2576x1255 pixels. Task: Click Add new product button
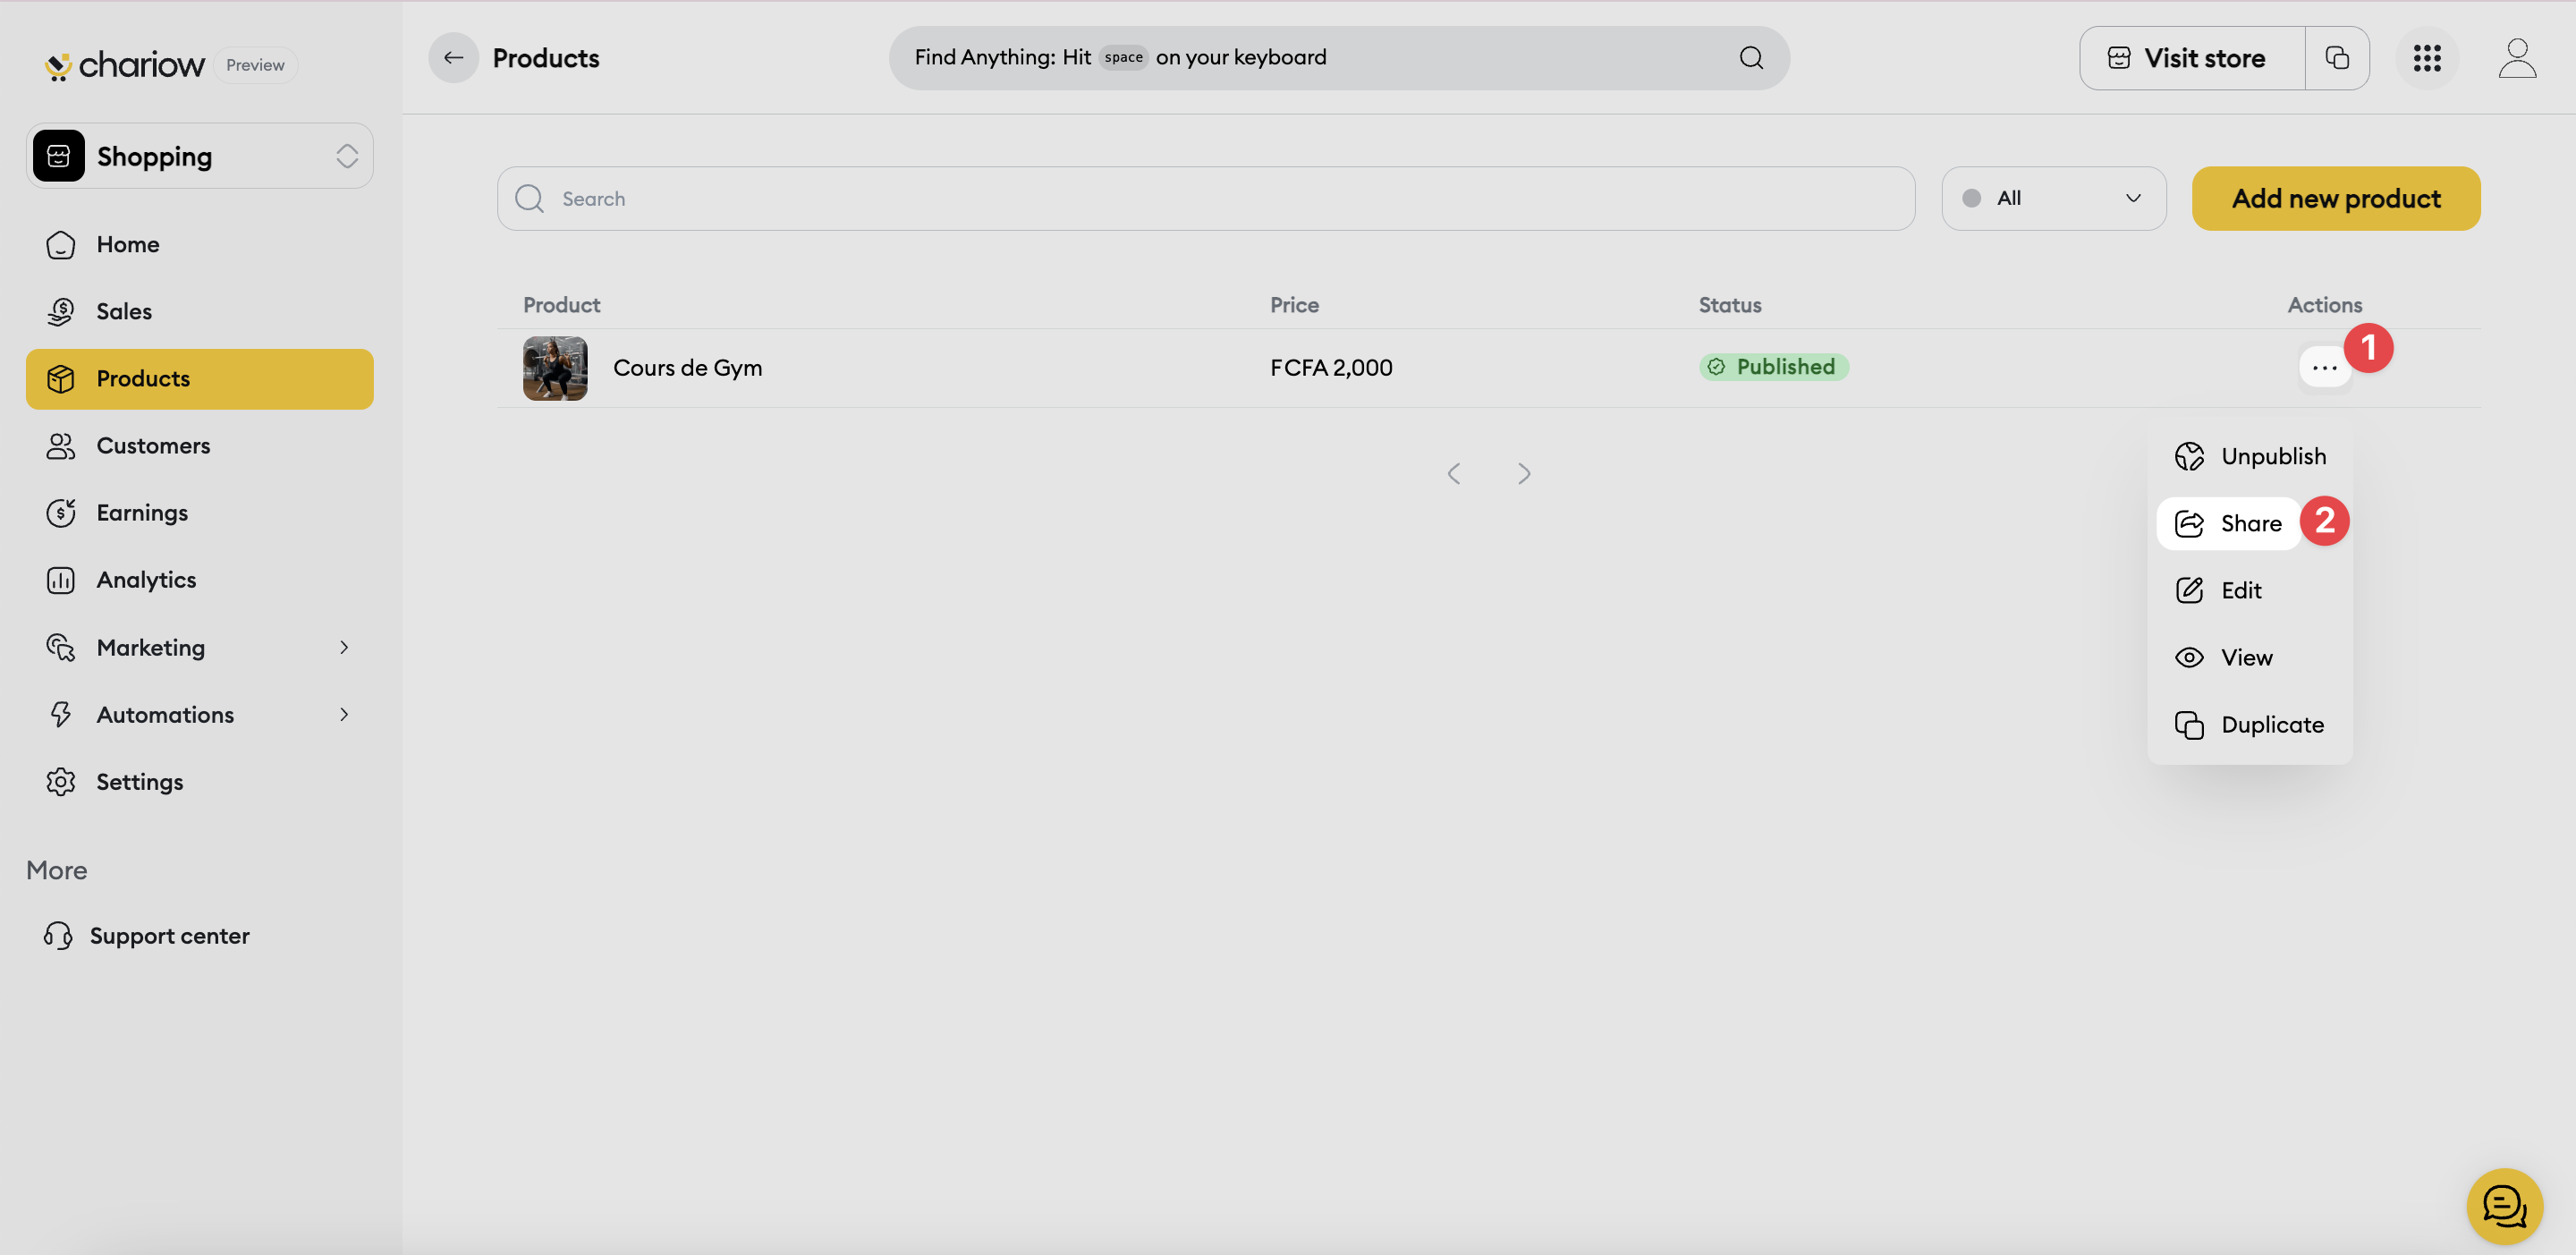click(2336, 199)
